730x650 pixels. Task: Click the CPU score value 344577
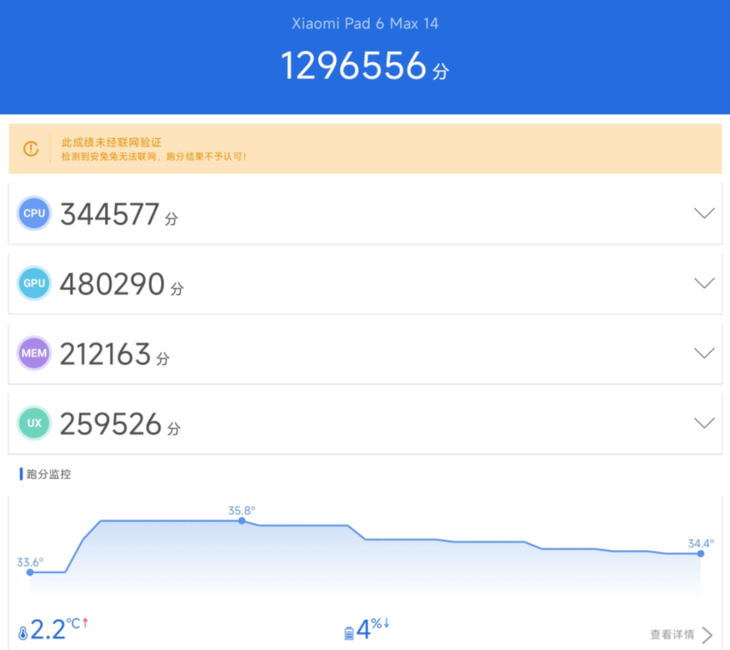[x=110, y=214]
